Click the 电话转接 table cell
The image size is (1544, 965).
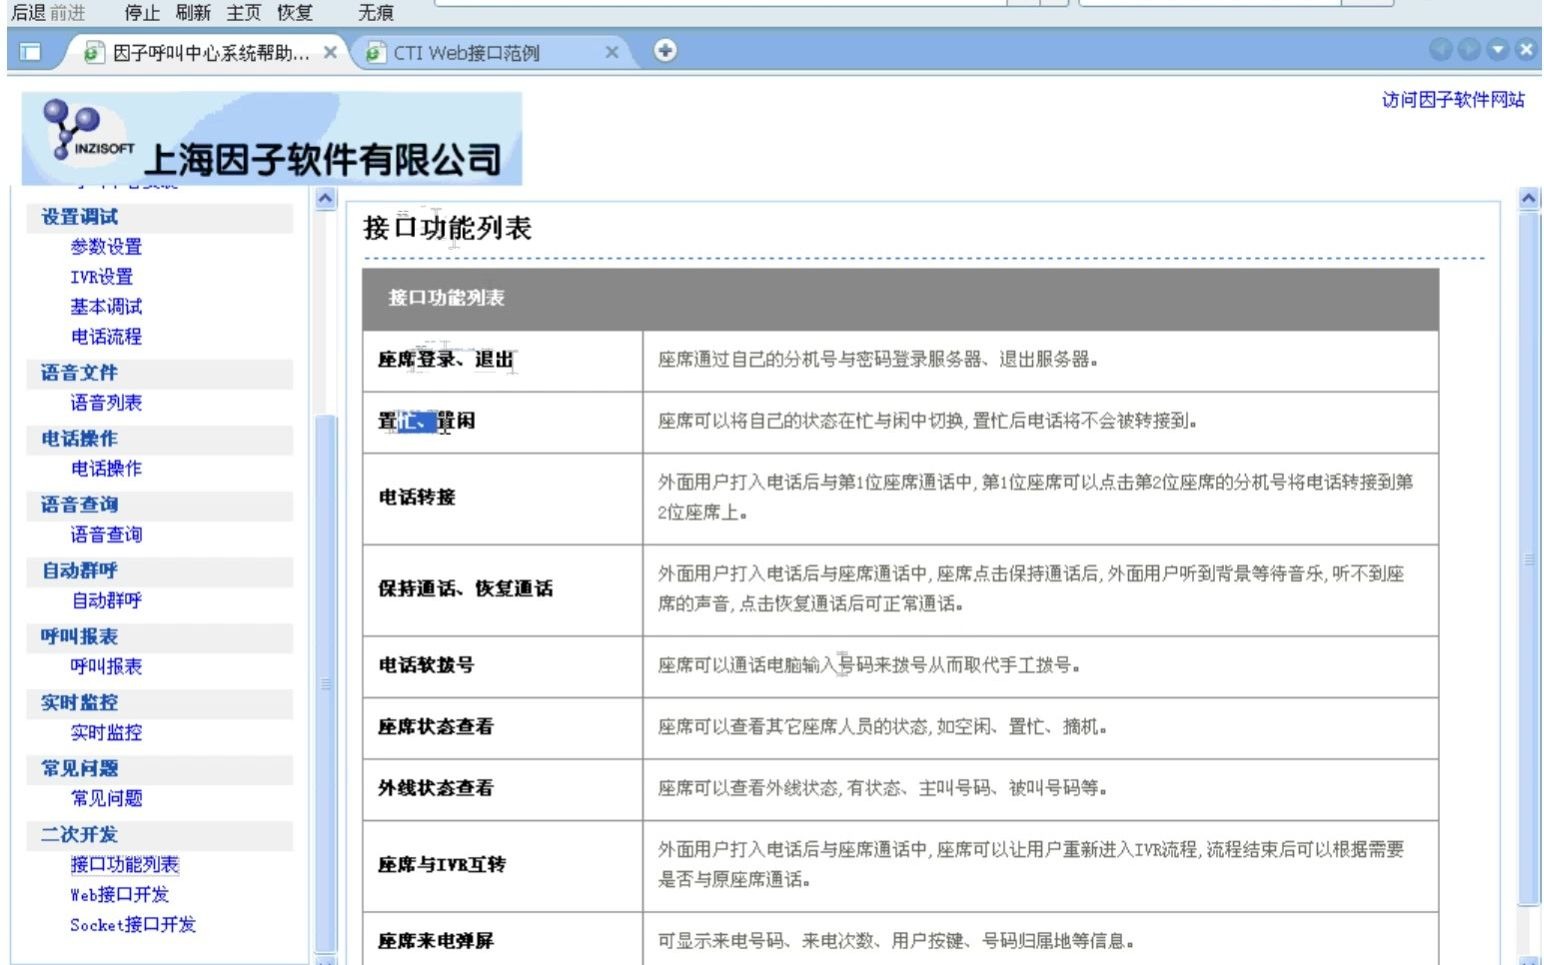pyautogui.click(x=502, y=498)
